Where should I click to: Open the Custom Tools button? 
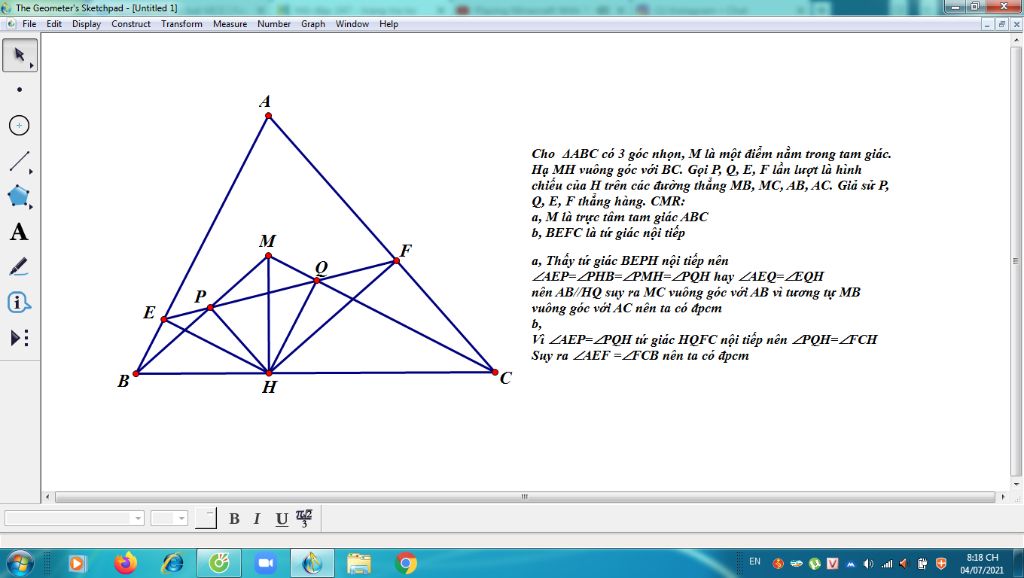coord(20,338)
